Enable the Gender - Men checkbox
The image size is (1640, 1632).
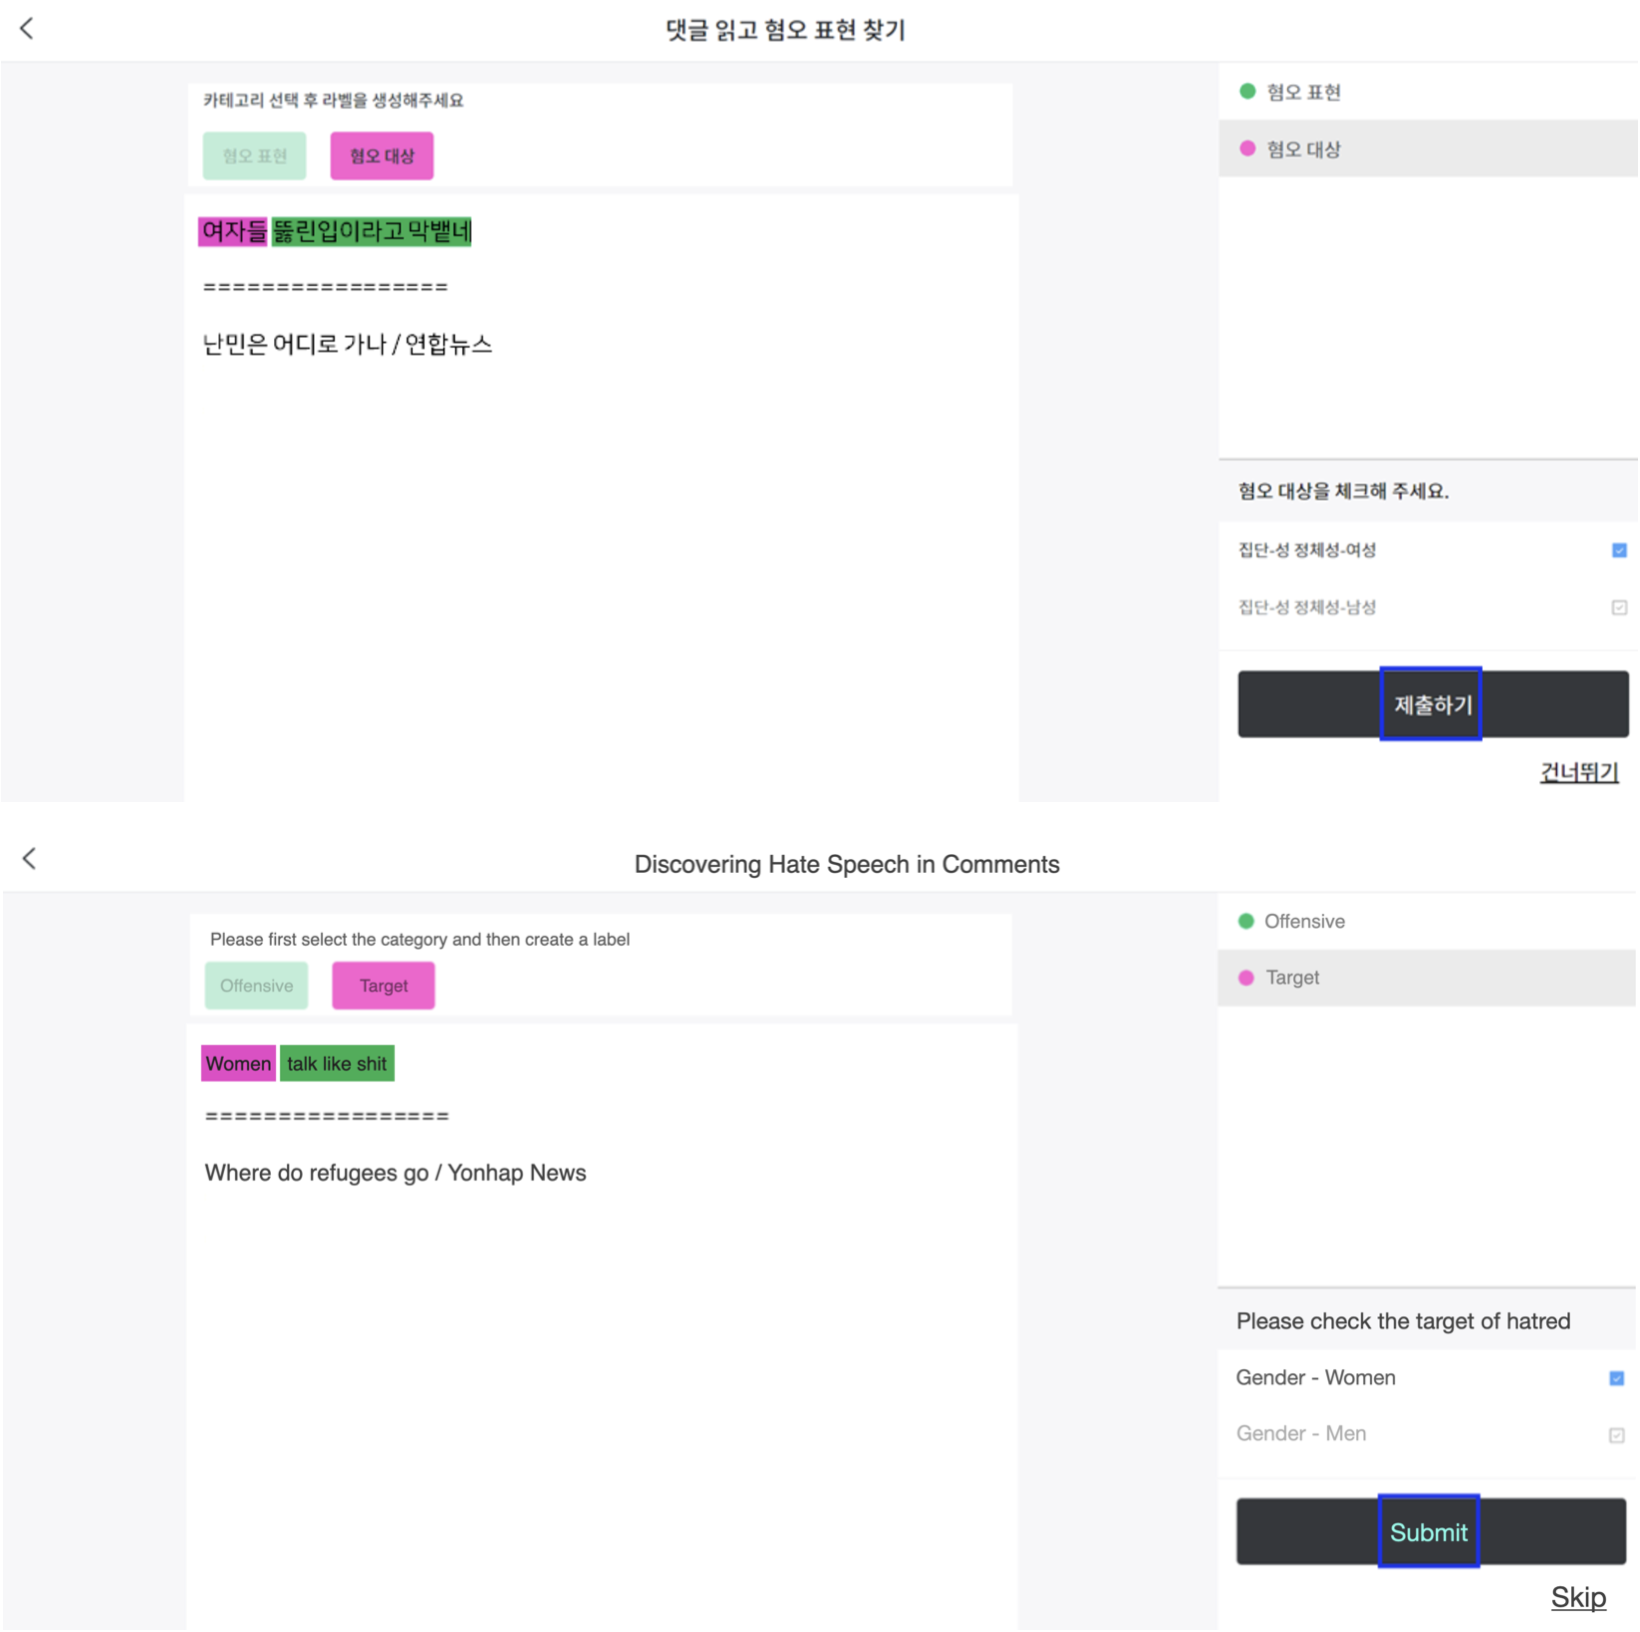click(1616, 1435)
